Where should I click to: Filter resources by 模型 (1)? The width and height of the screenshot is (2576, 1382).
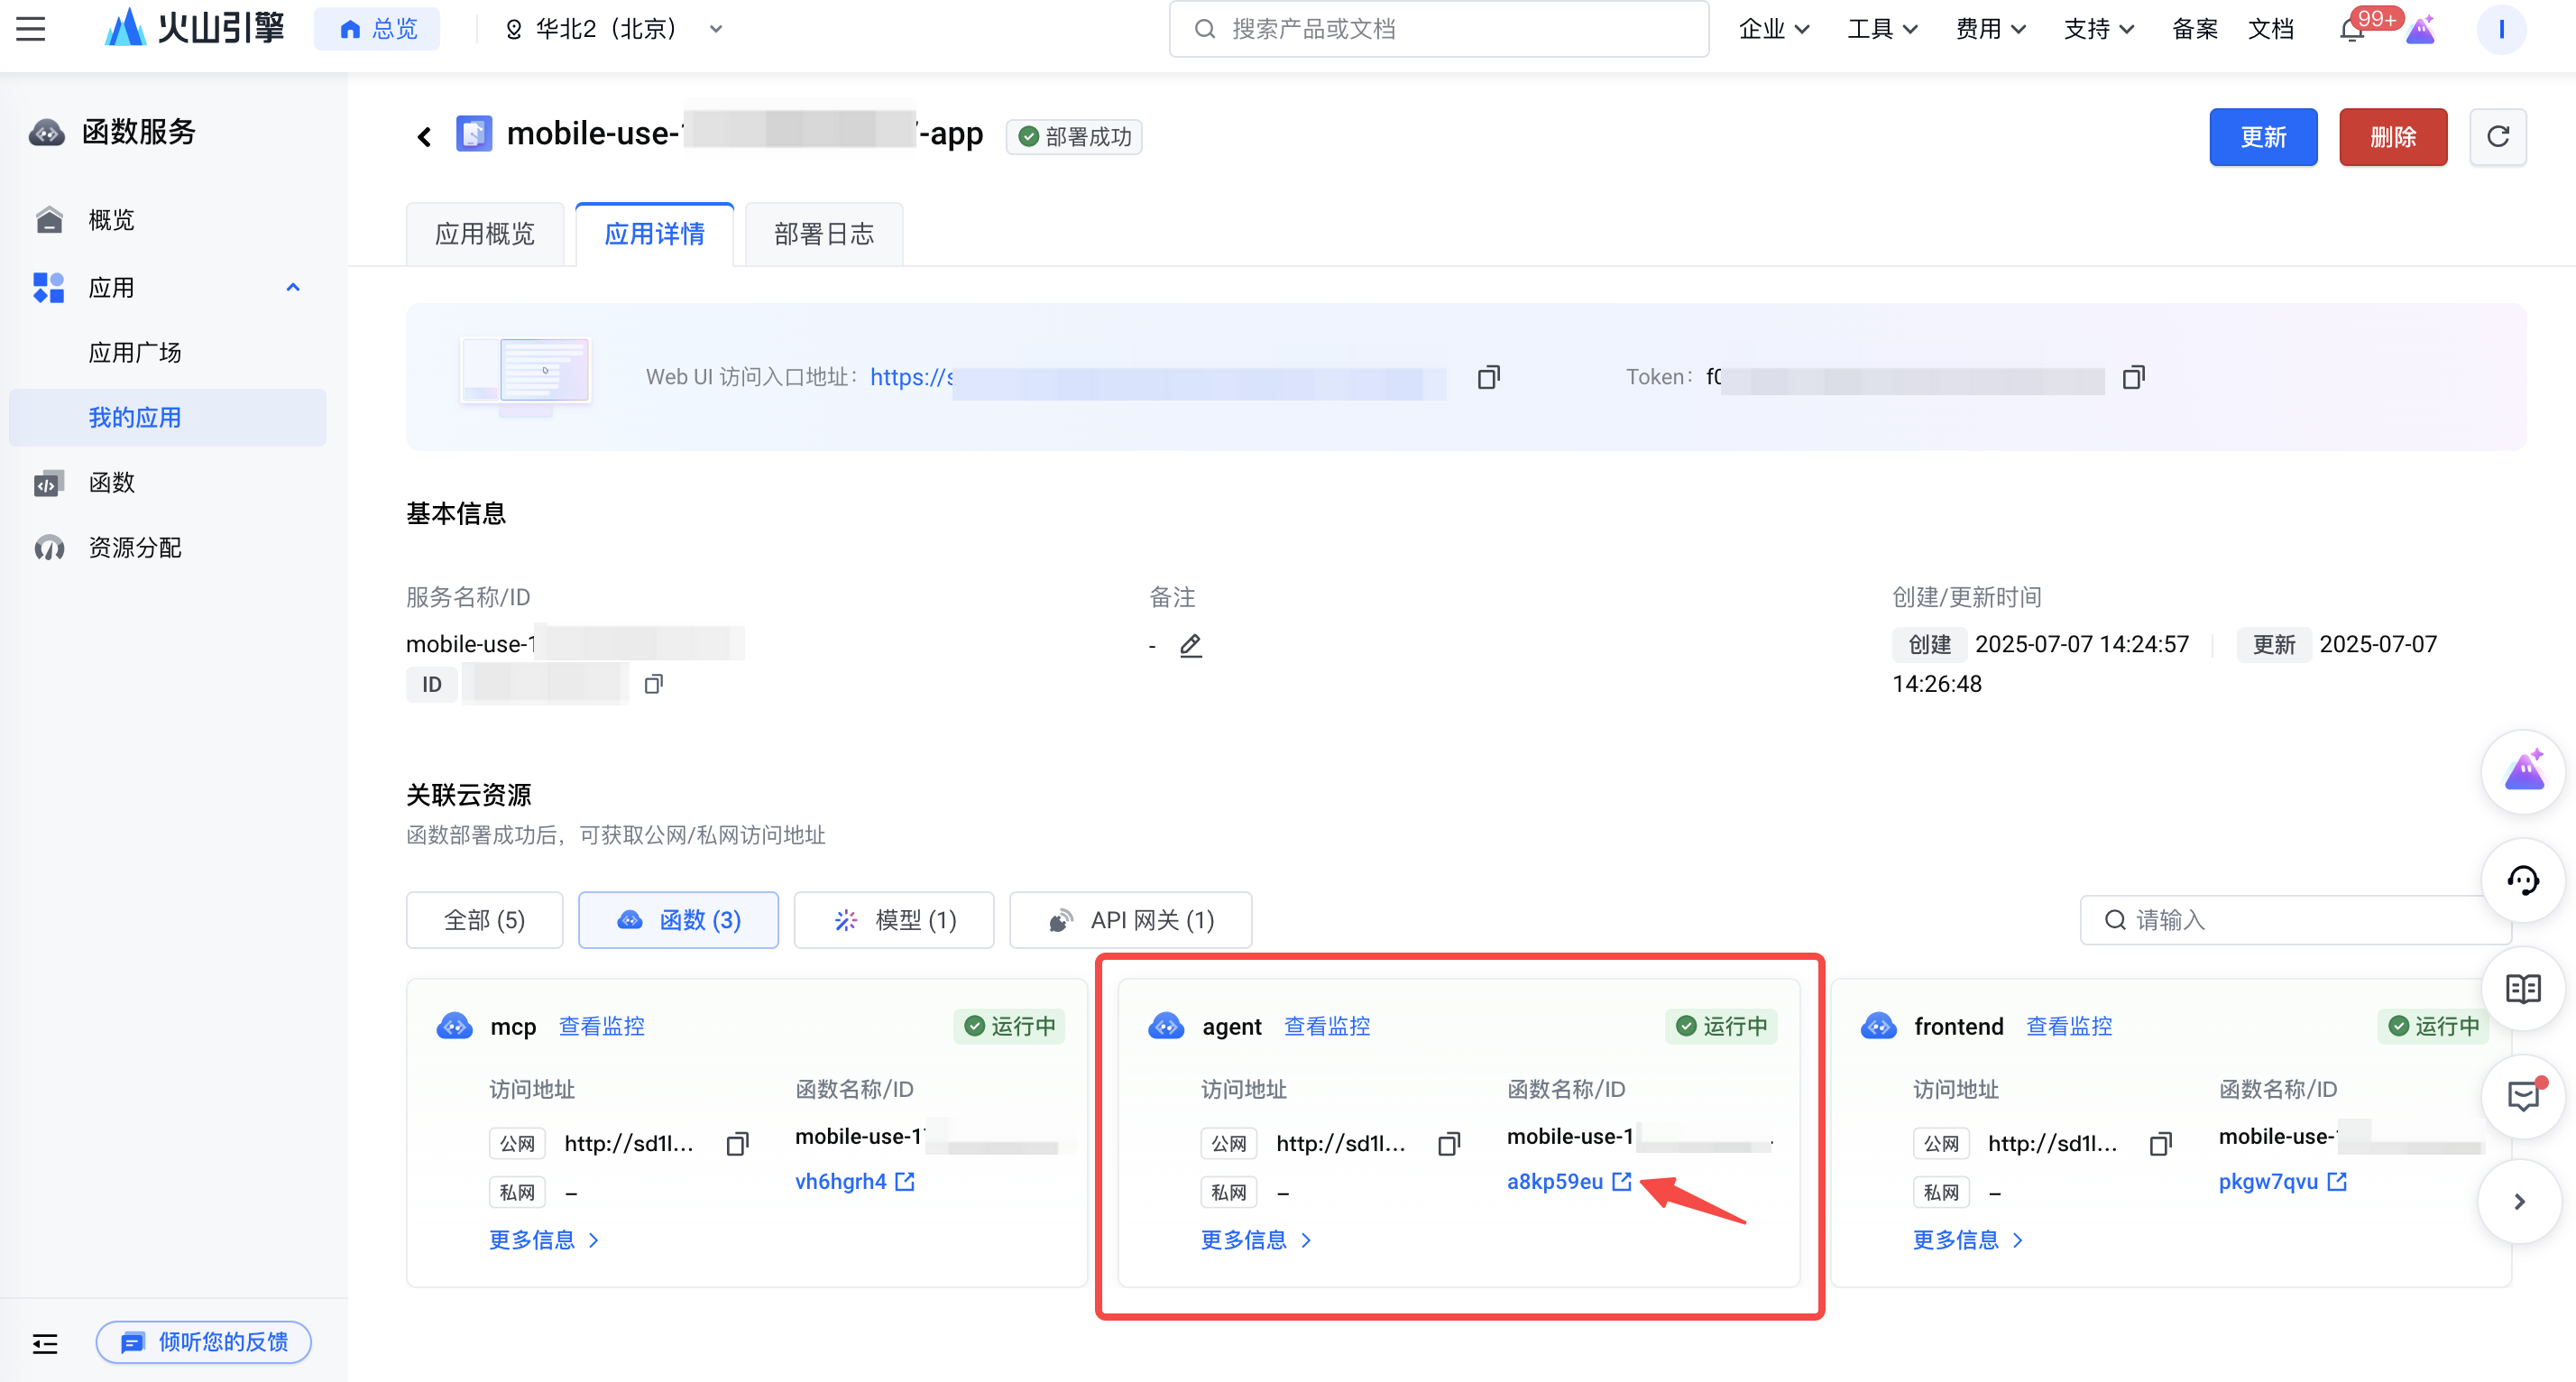click(x=894, y=920)
